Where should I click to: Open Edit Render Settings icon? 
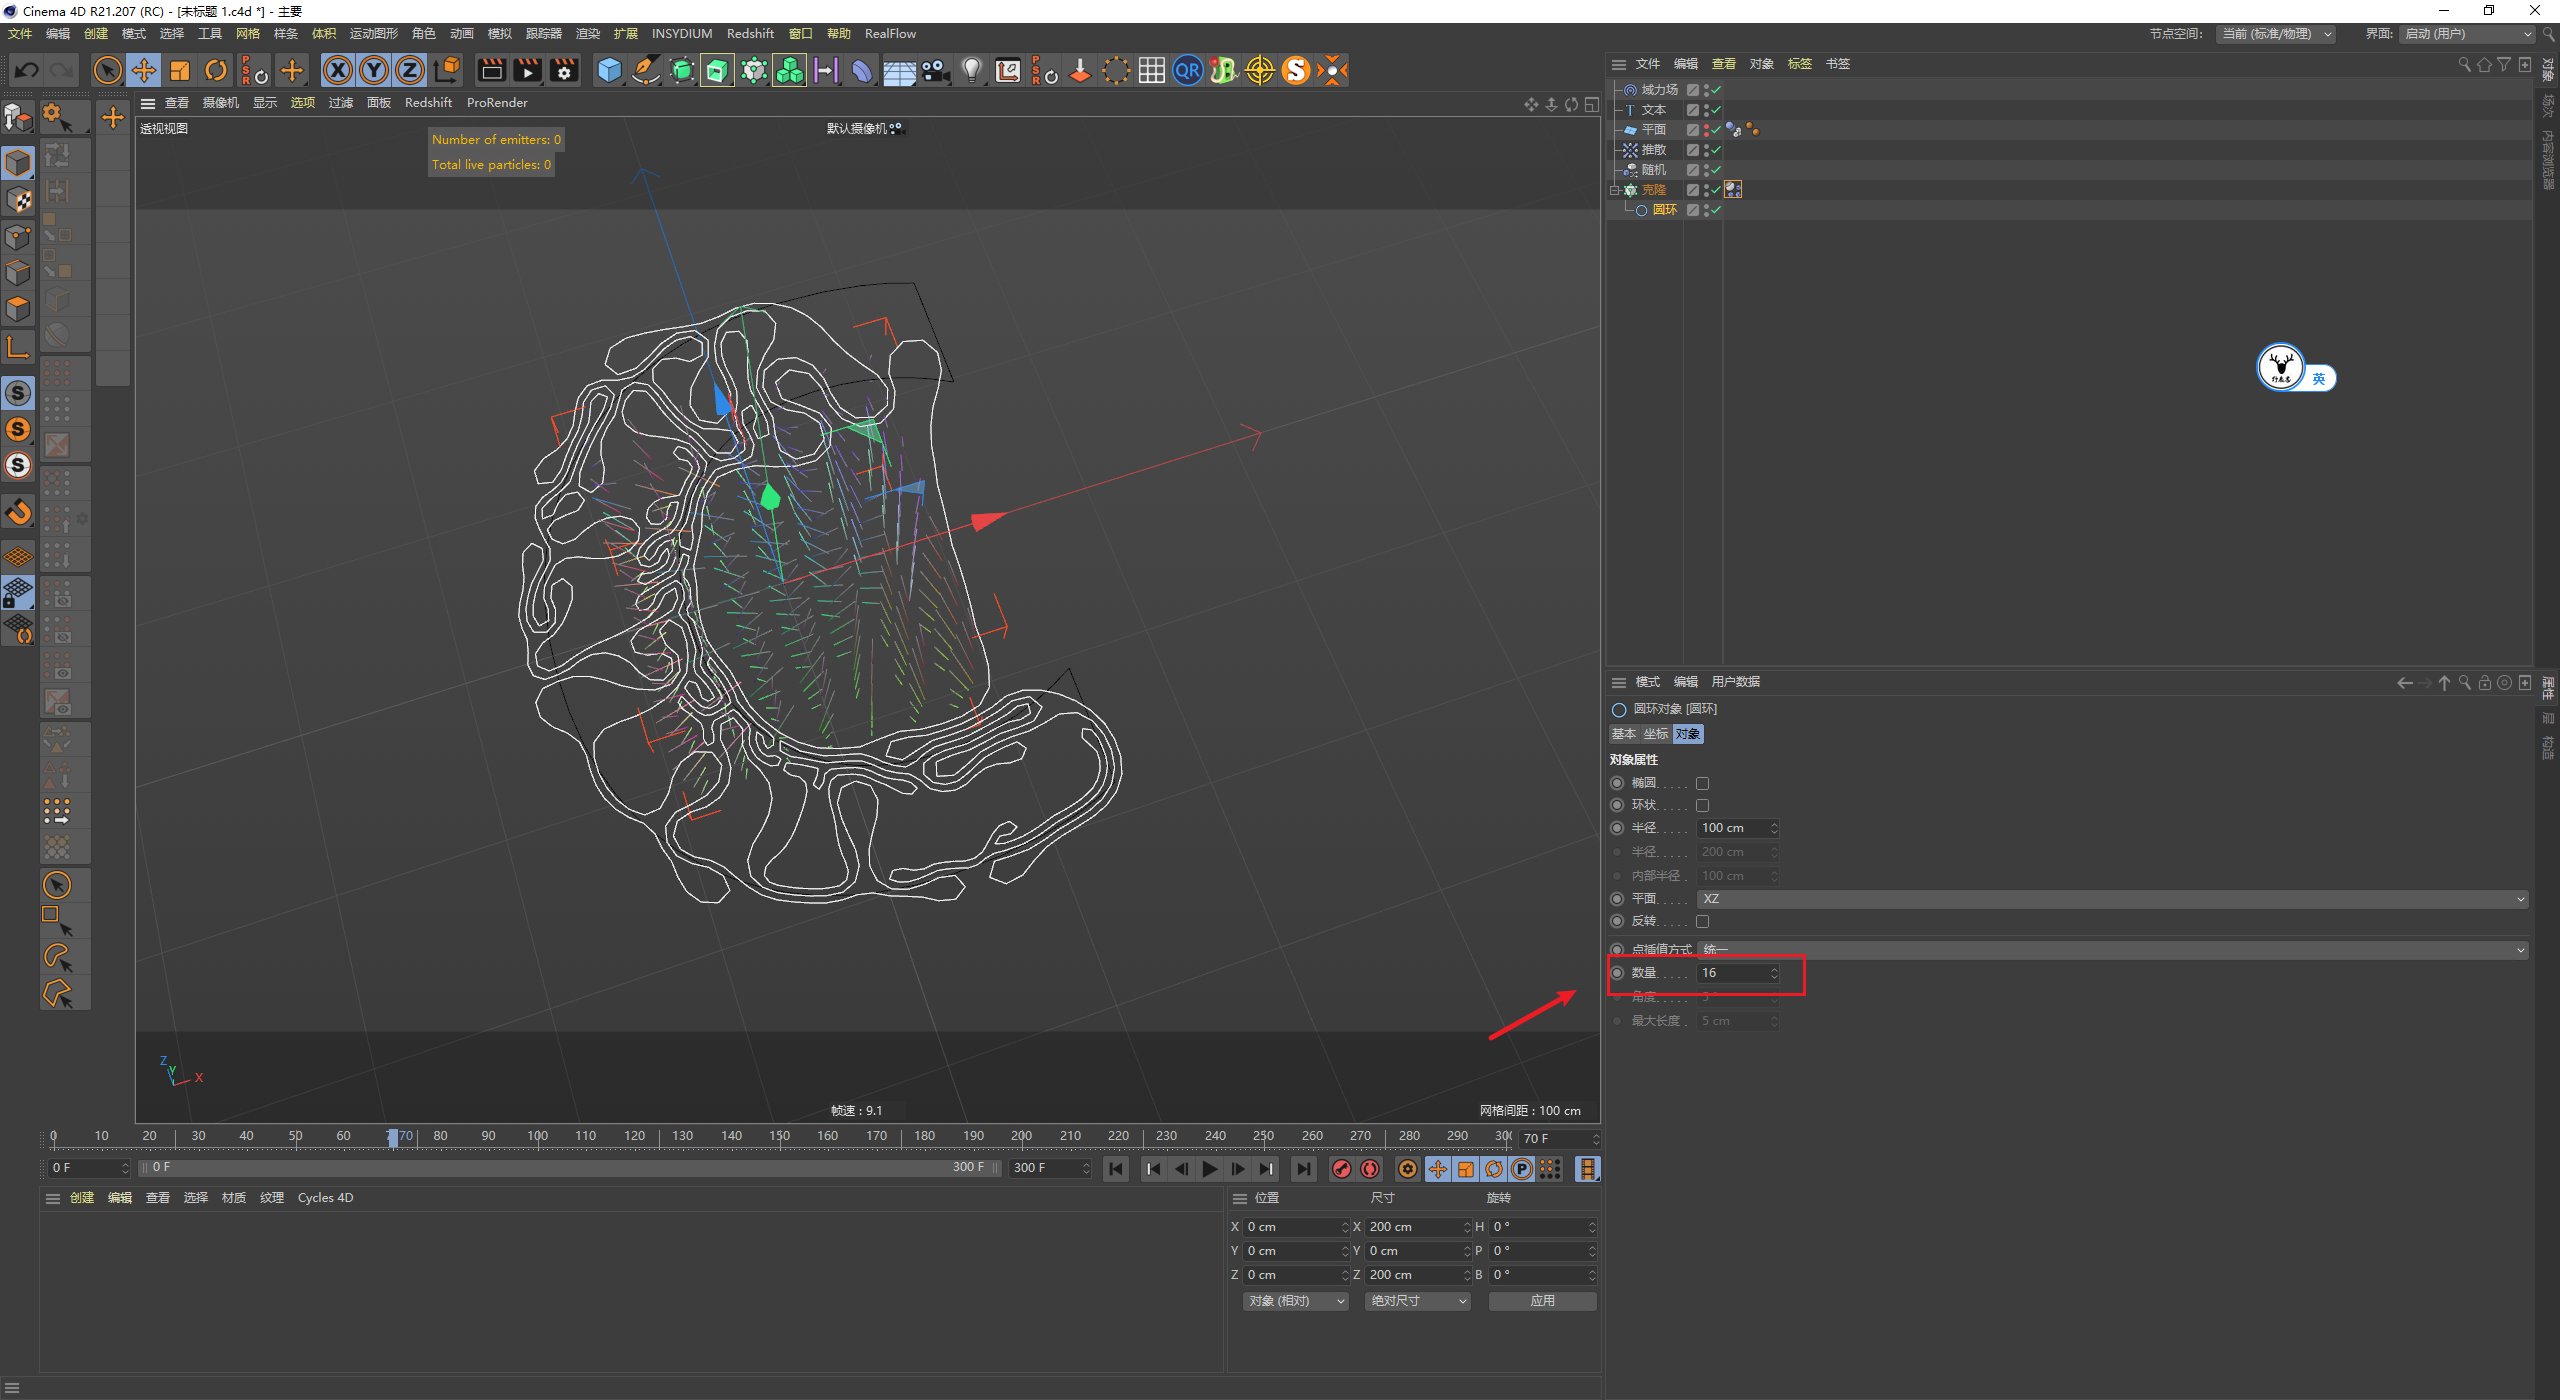[x=564, y=70]
